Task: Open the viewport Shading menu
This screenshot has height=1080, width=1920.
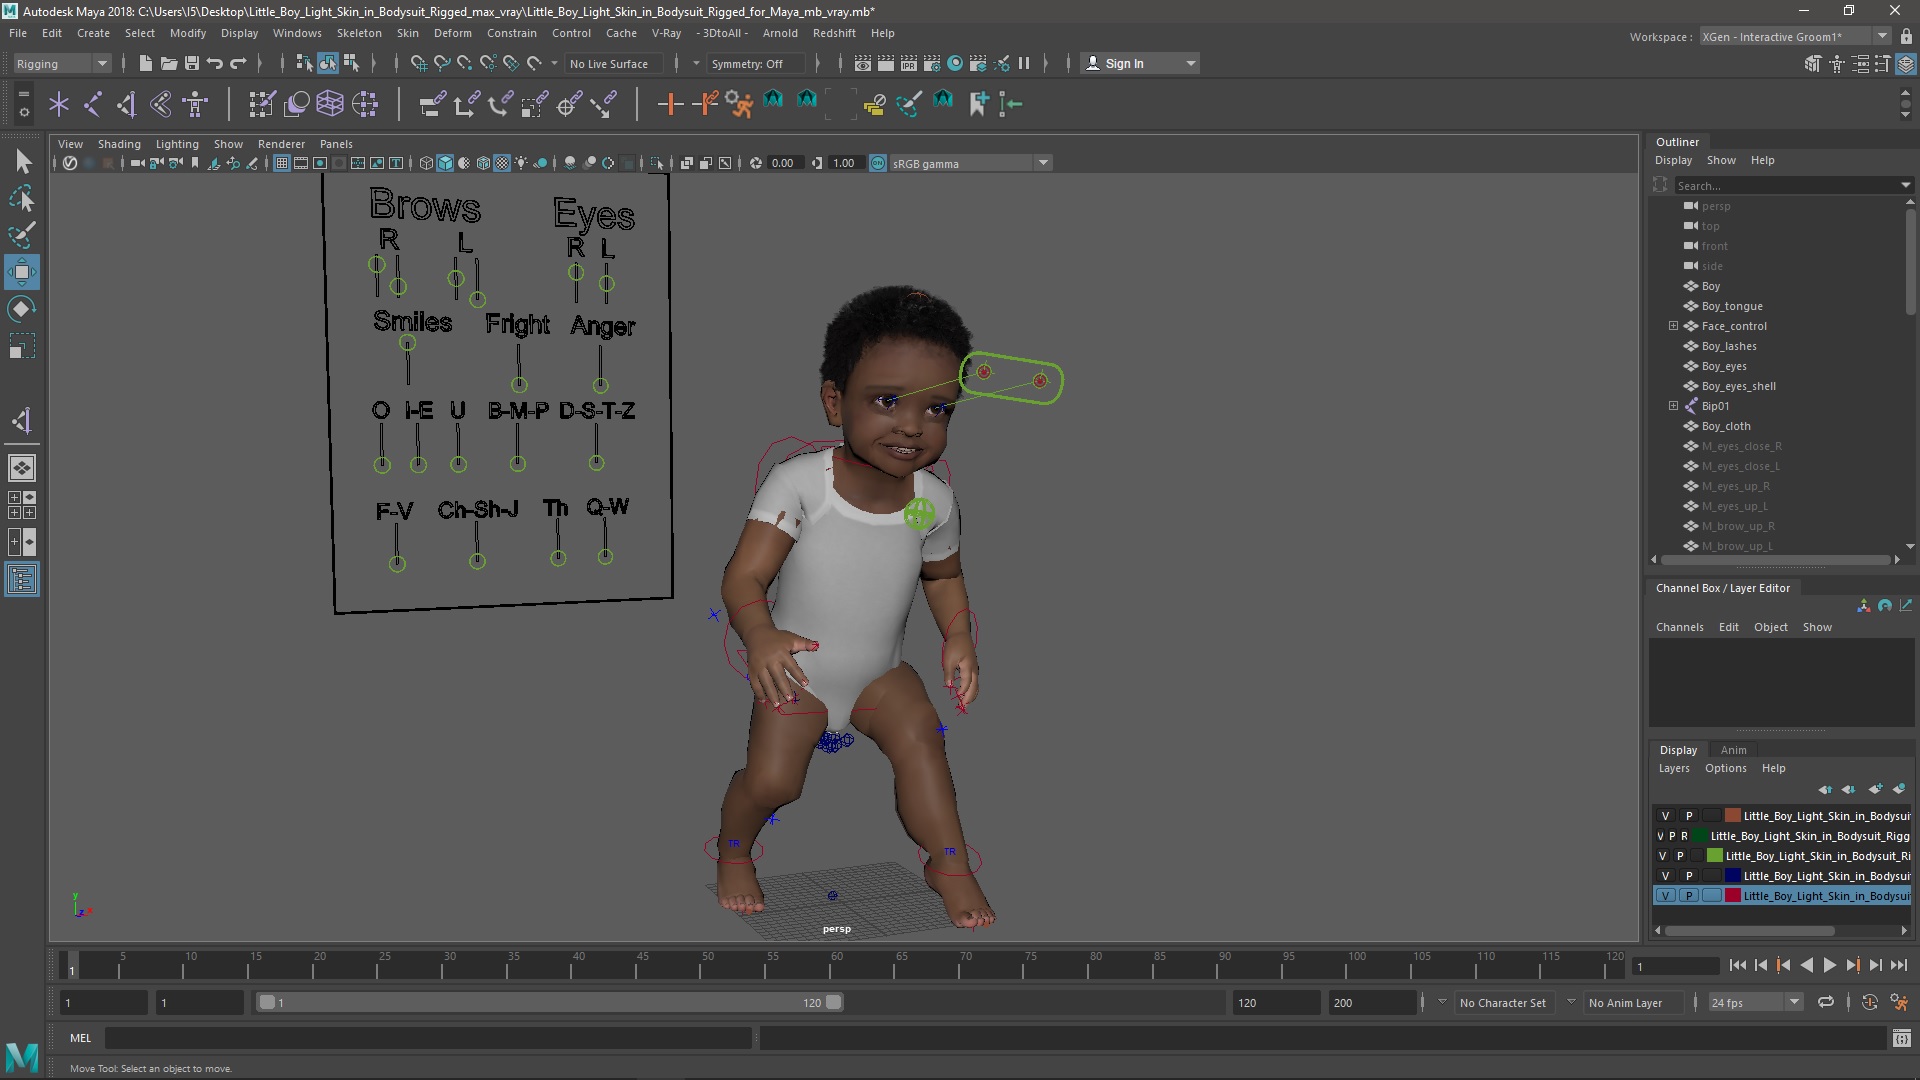Action: pos(119,144)
